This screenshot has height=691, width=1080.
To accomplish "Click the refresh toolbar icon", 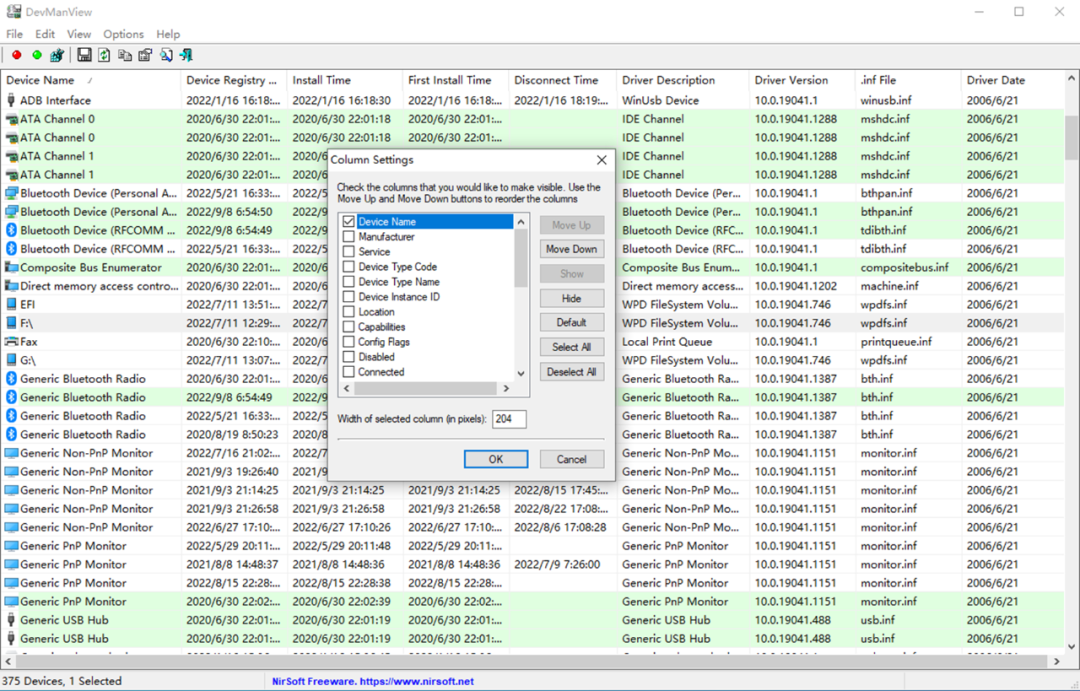I will (104, 55).
